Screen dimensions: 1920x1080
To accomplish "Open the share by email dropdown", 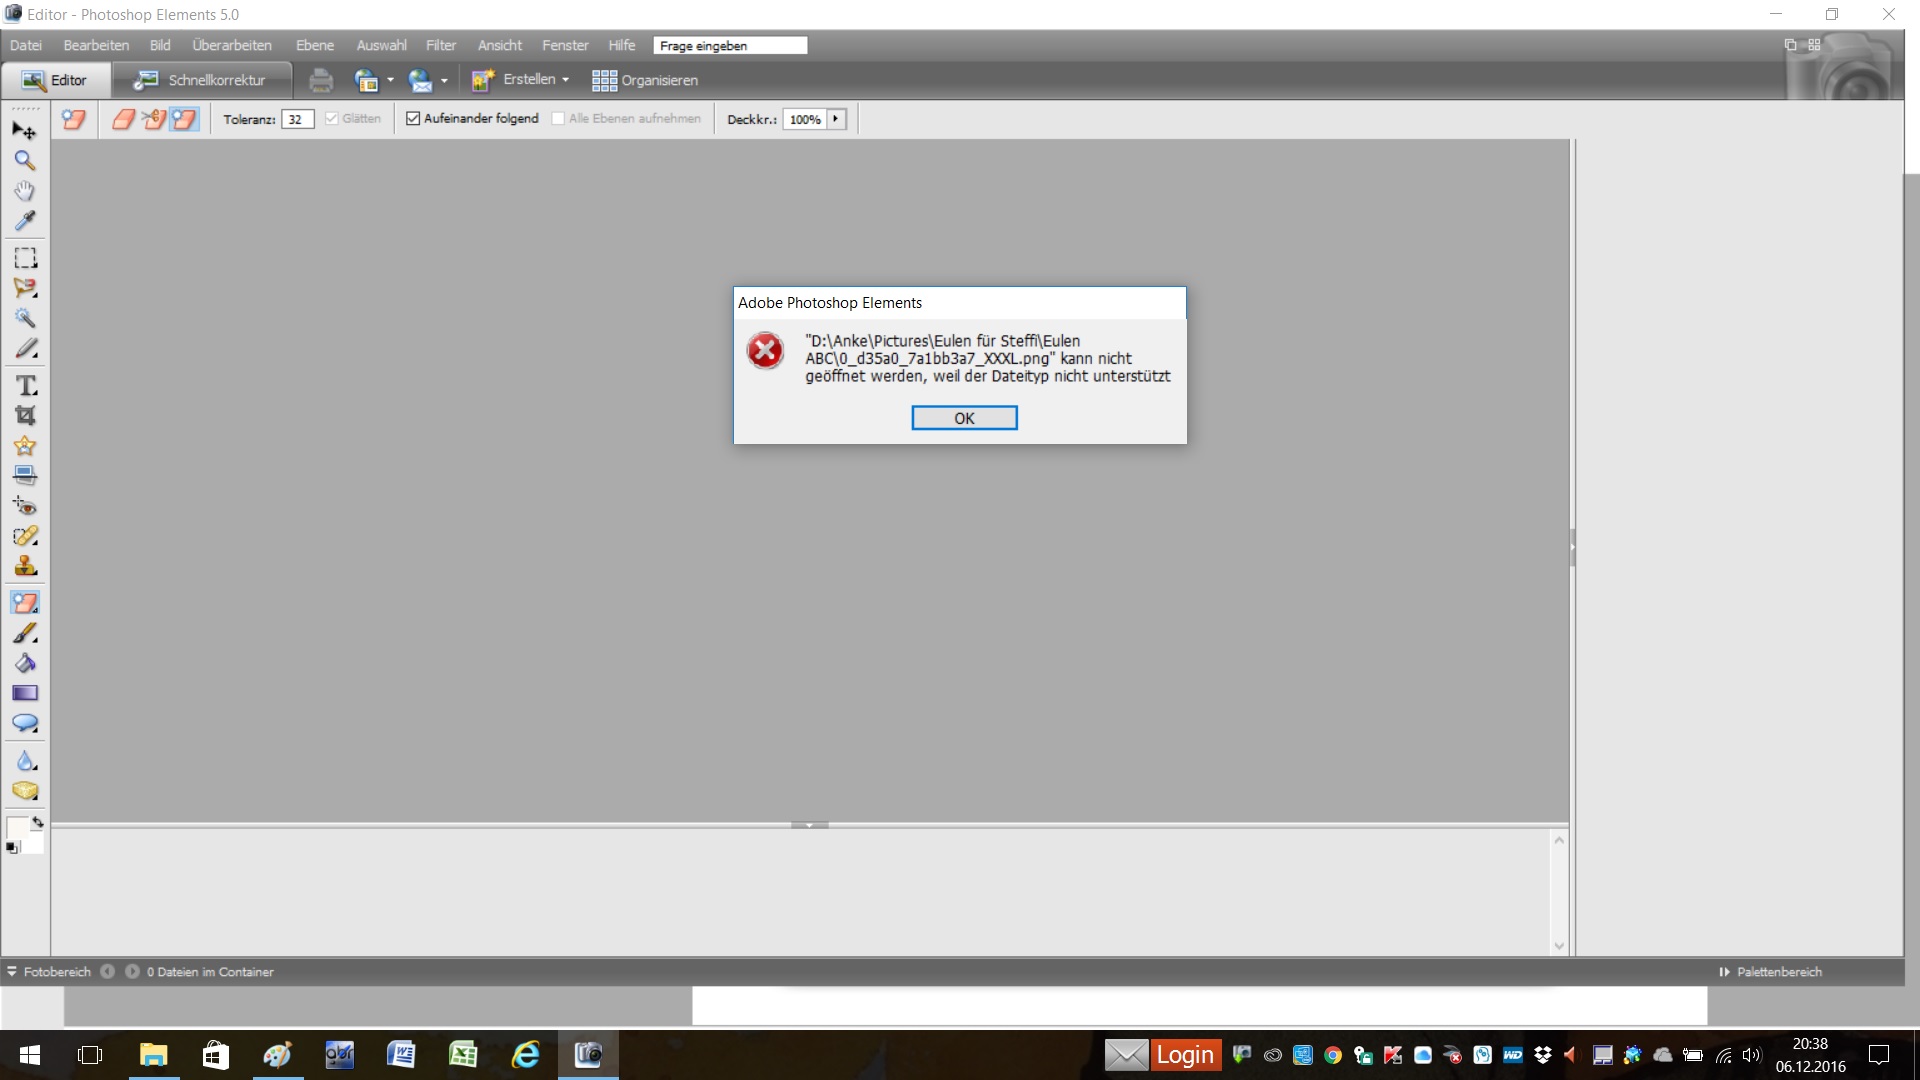I will coord(444,80).
